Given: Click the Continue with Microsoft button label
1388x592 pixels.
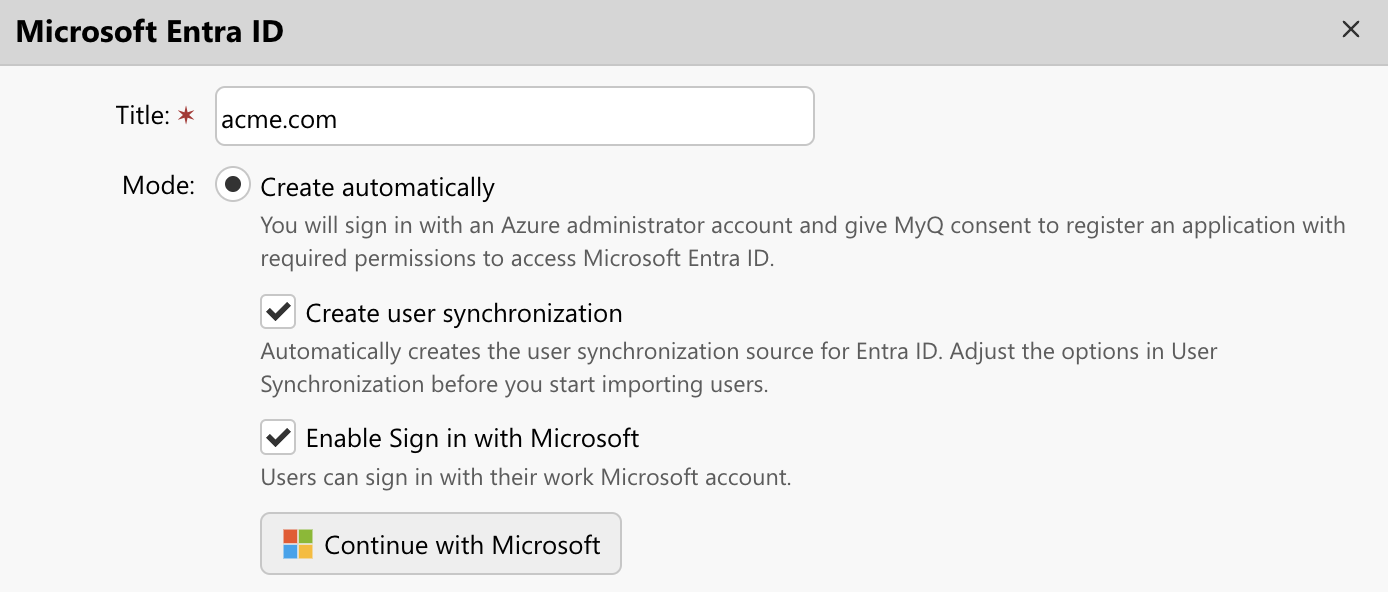Looking at the screenshot, I should pyautogui.click(x=462, y=544).
